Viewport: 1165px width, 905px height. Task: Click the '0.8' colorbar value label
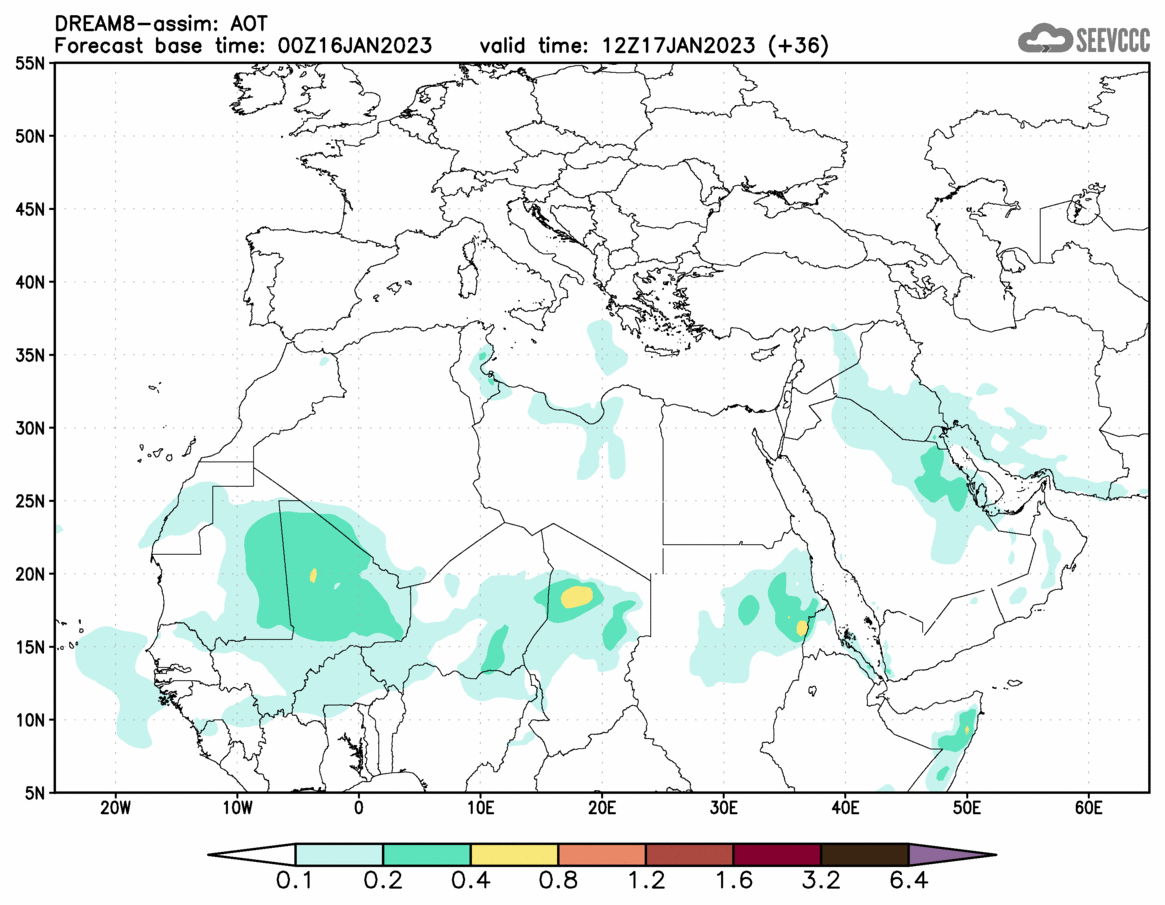tap(558, 881)
